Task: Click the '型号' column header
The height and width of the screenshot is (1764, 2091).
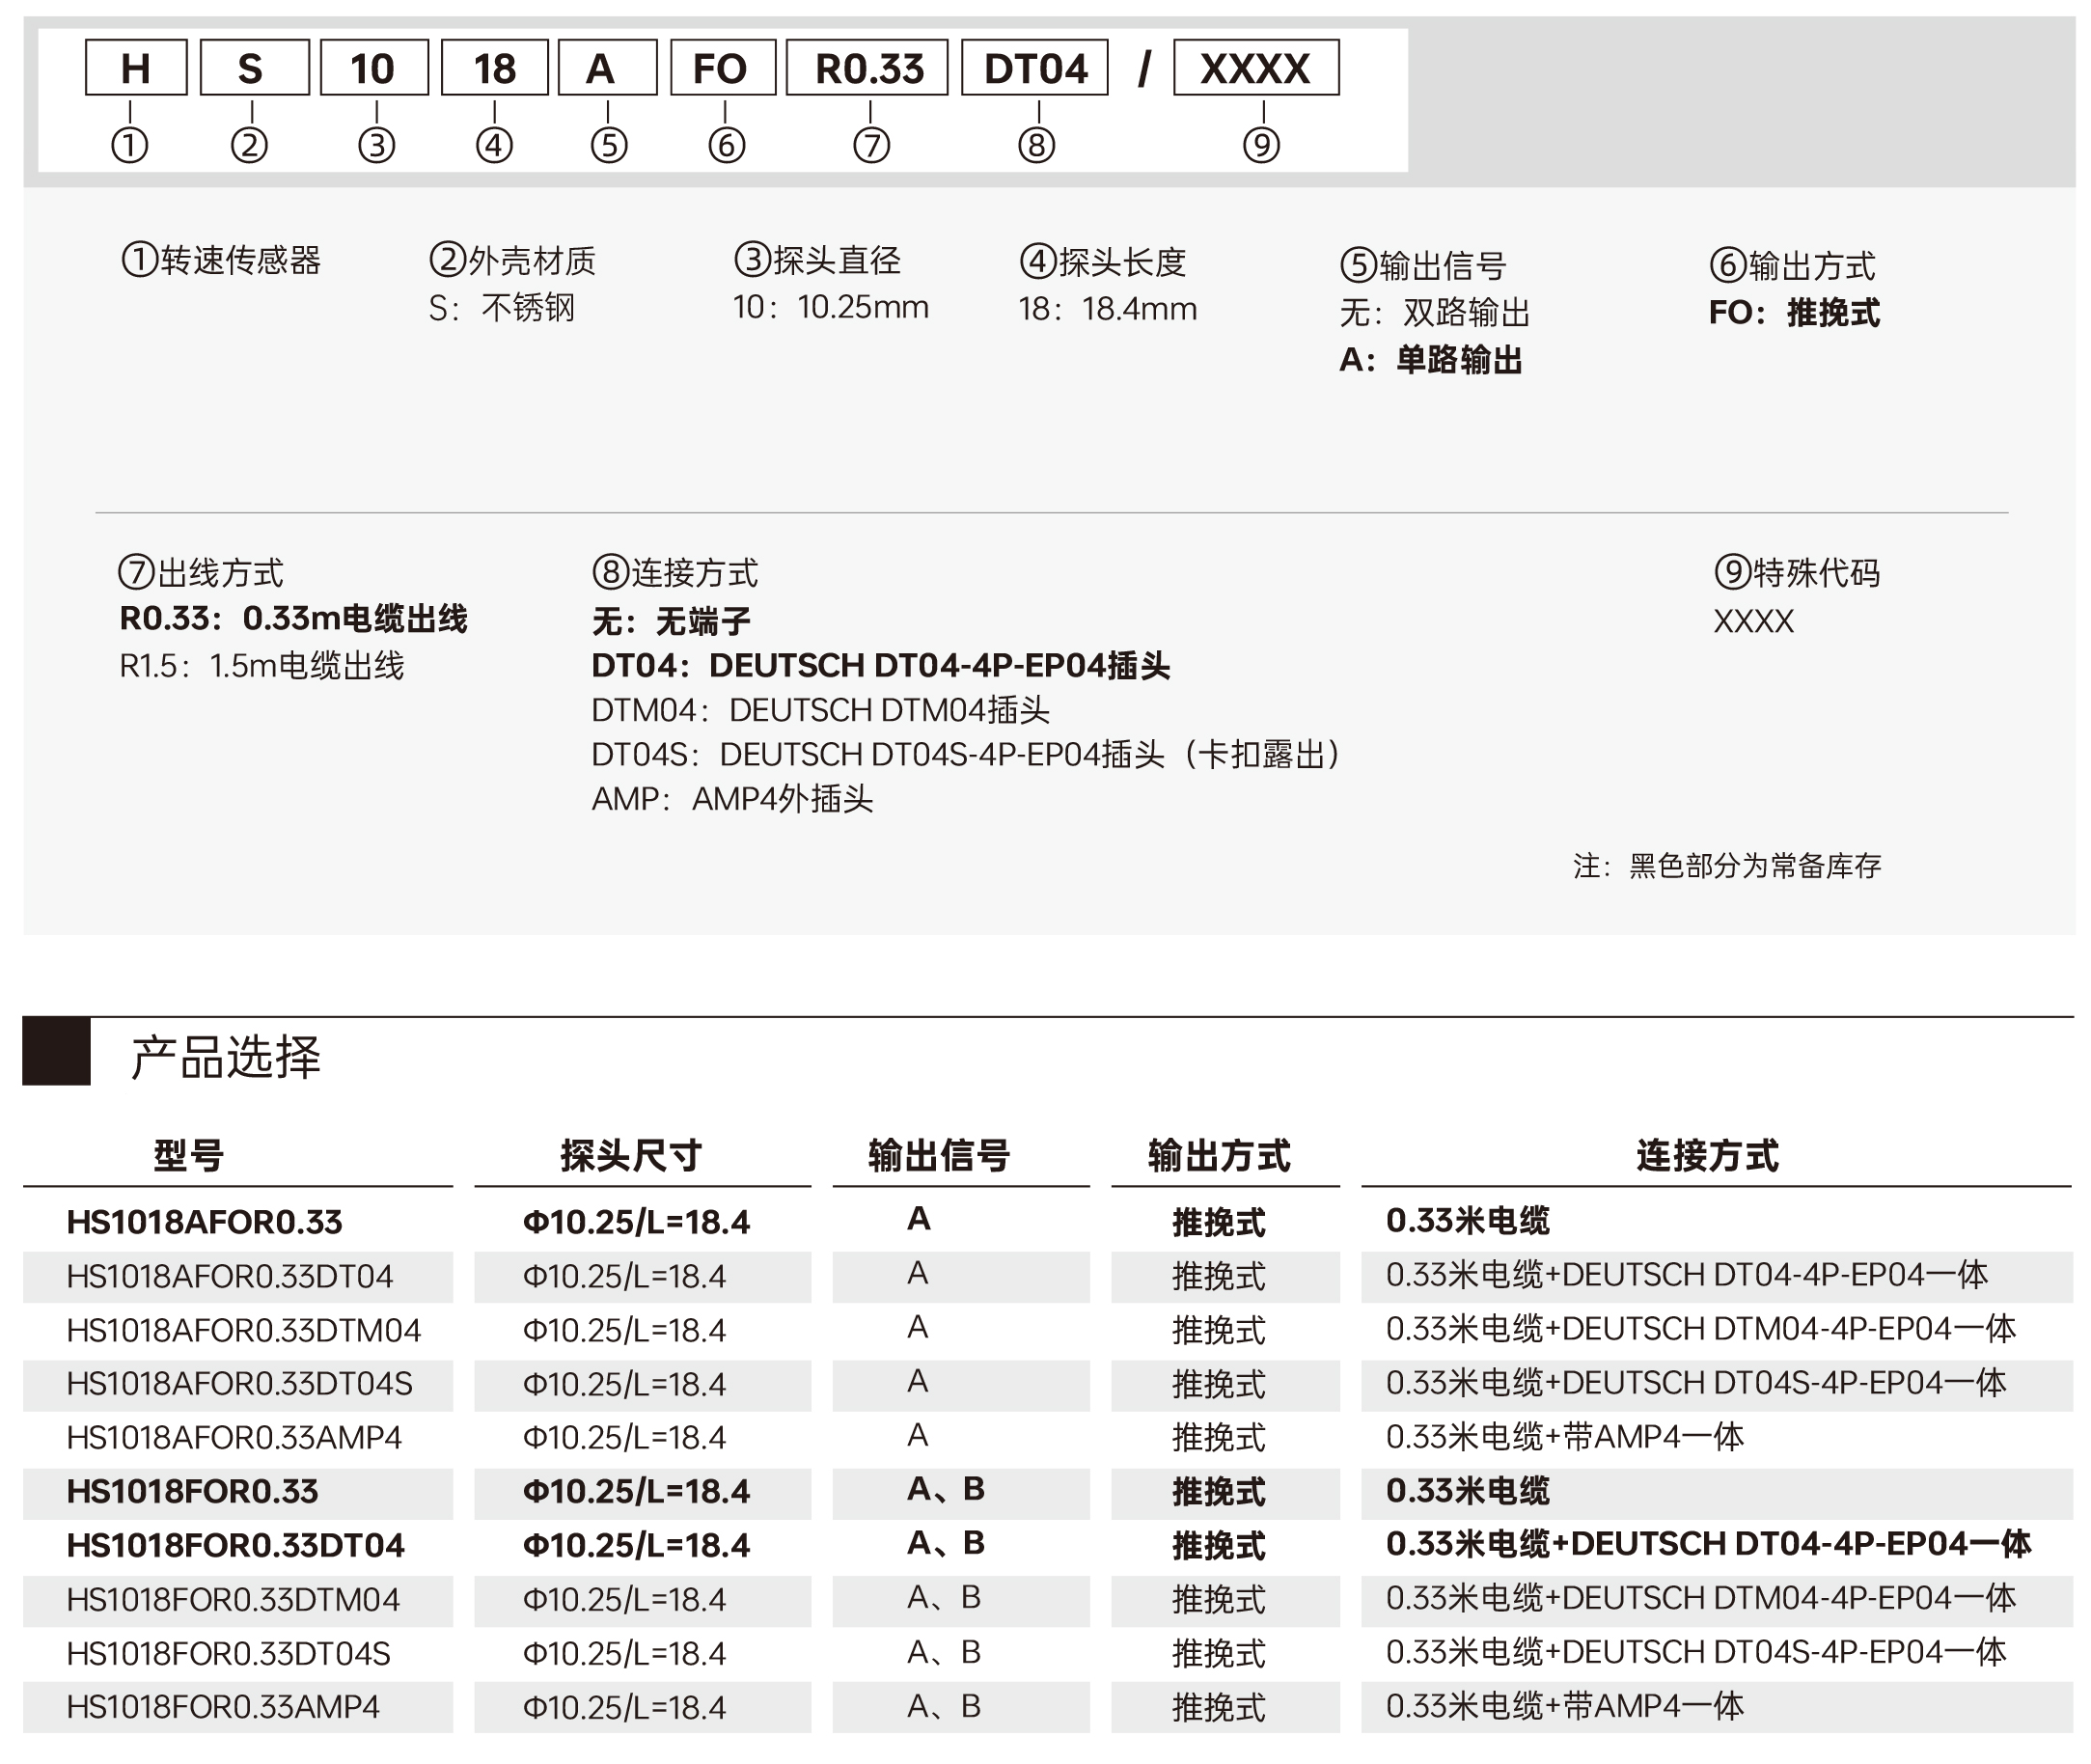Action: pyautogui.click(x=188, y=1156)
